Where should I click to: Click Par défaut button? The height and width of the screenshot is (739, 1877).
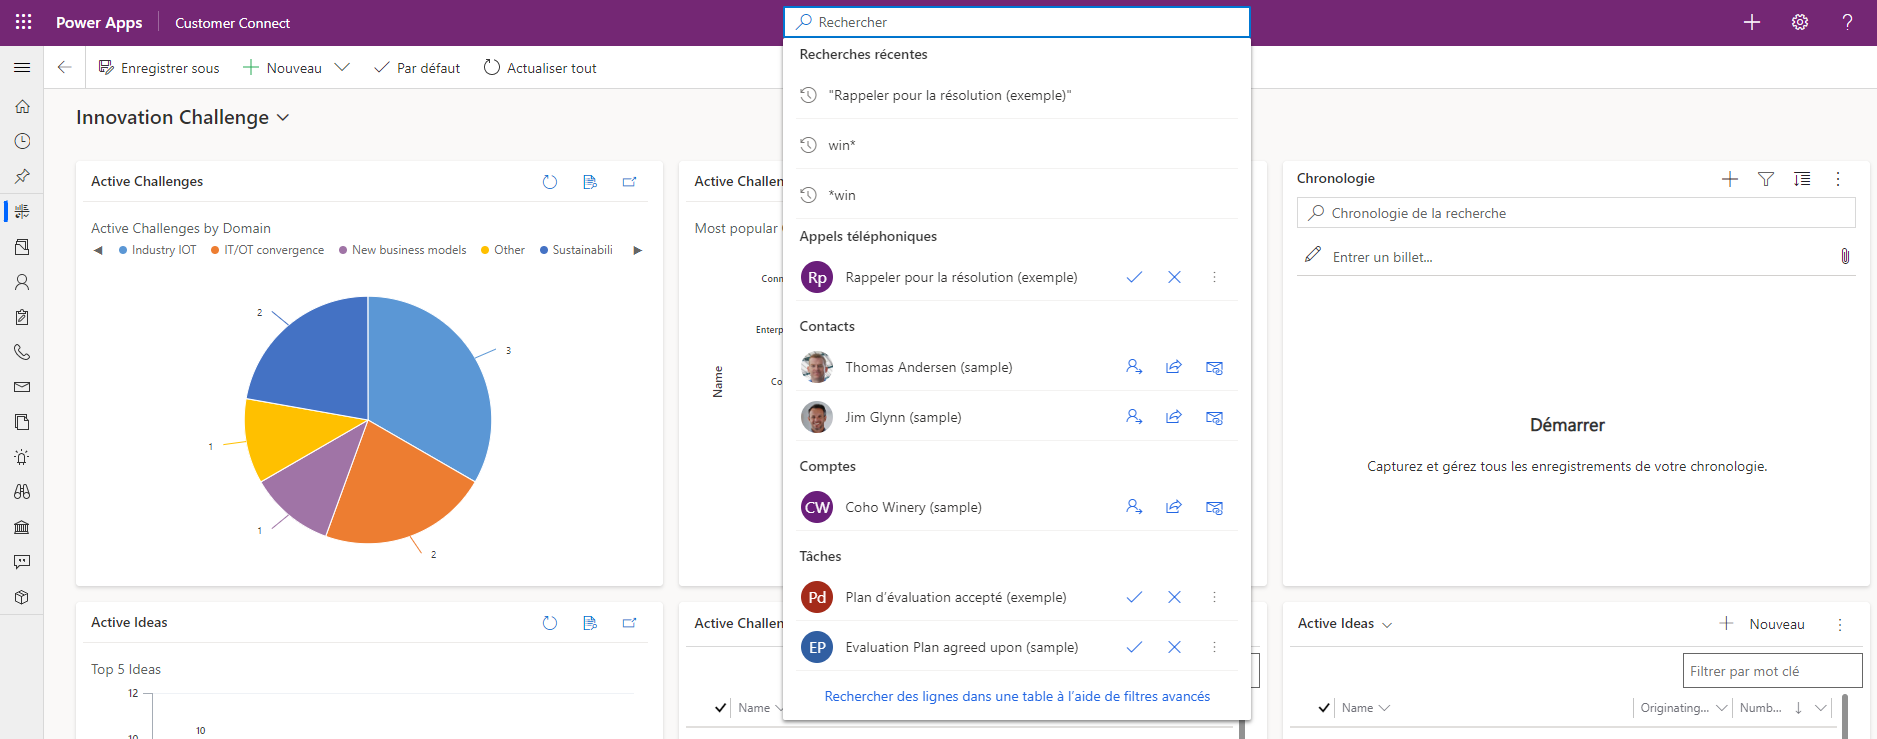point(417,68)
